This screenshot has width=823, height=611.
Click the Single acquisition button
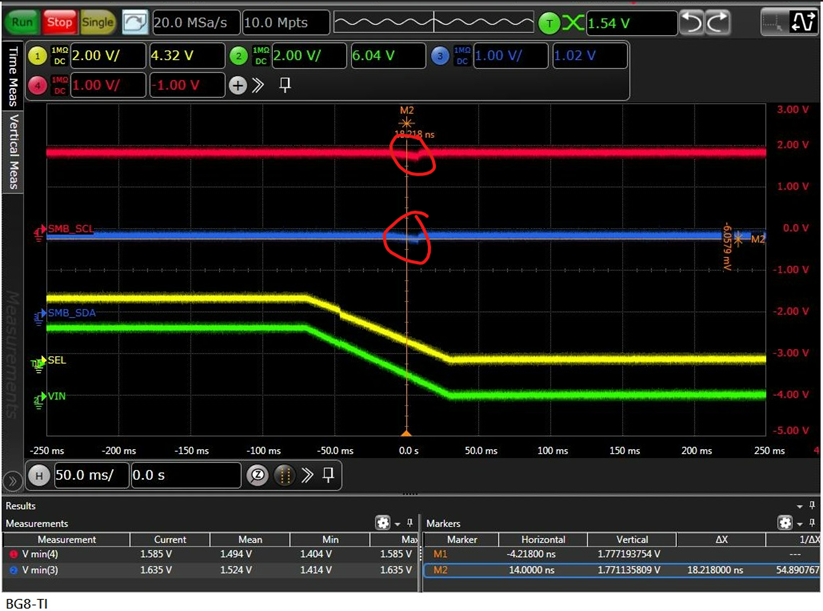(x=98, y=22)
